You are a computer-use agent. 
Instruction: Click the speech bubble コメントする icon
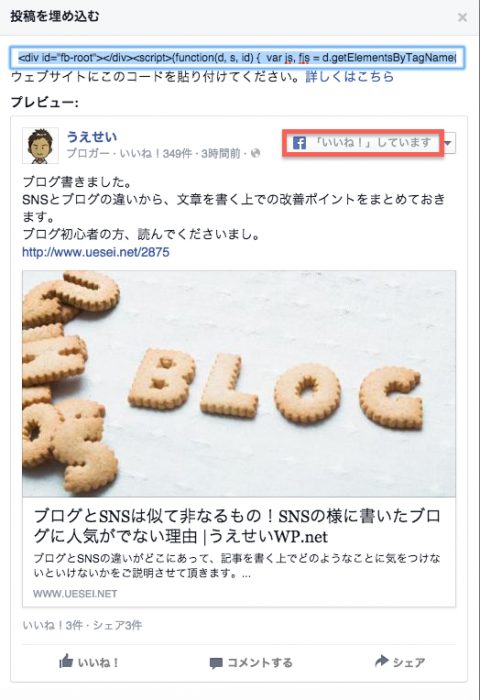coord(216,663)
